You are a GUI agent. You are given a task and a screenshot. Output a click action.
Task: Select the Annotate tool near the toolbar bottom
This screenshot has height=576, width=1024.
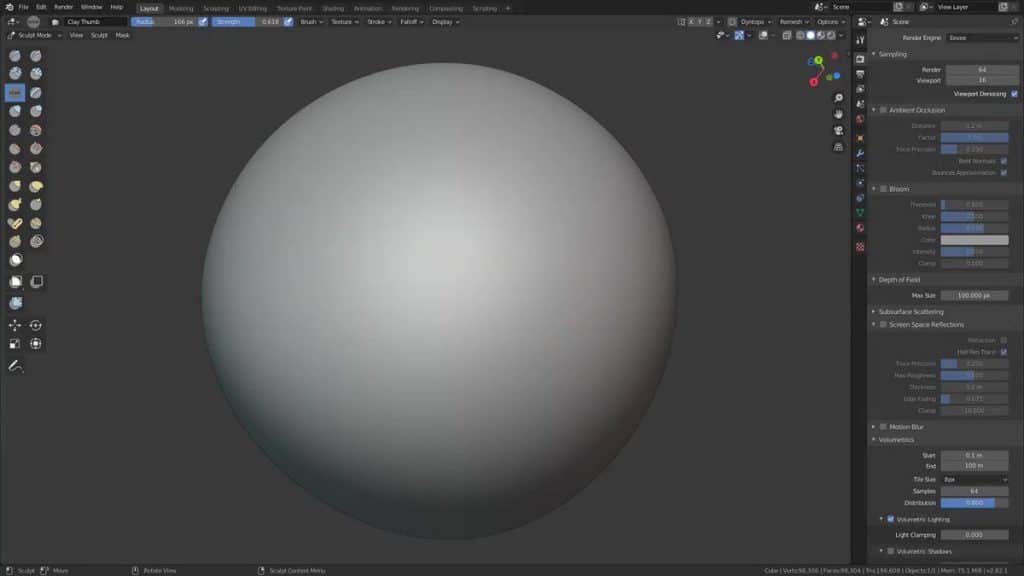(x=14, y=367)
